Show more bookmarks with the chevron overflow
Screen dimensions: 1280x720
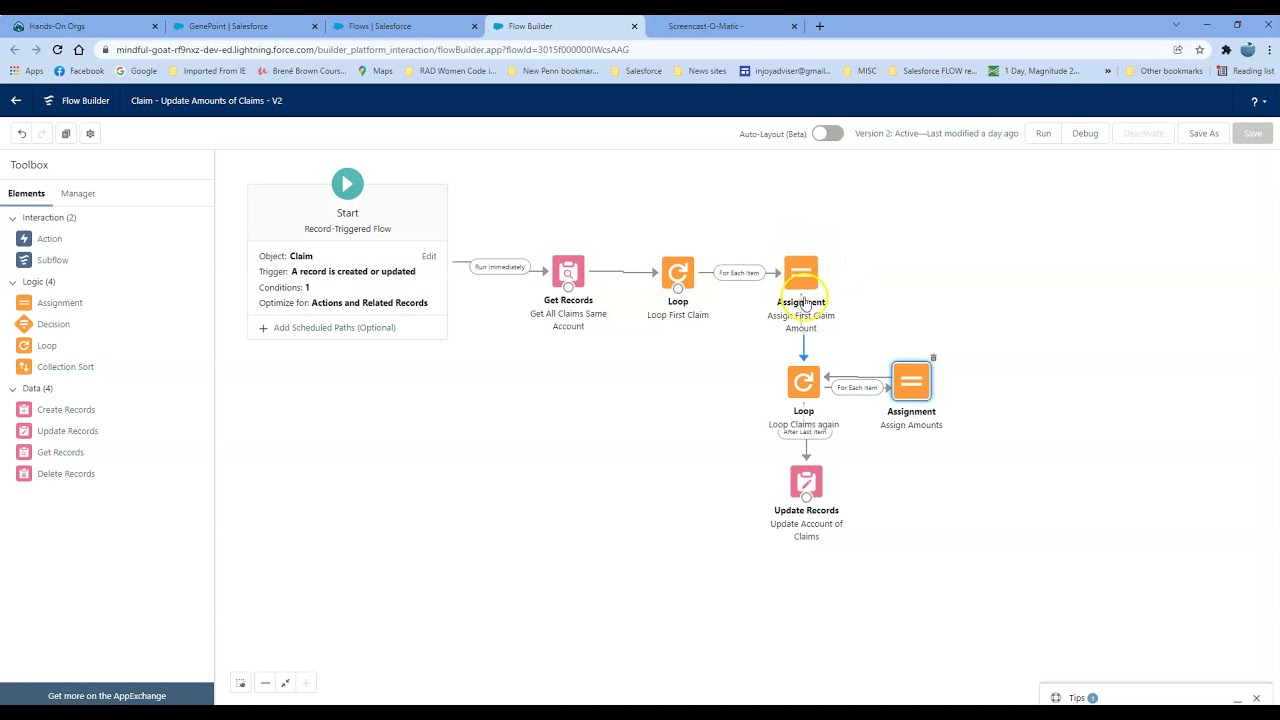[x=1107, y=71]
